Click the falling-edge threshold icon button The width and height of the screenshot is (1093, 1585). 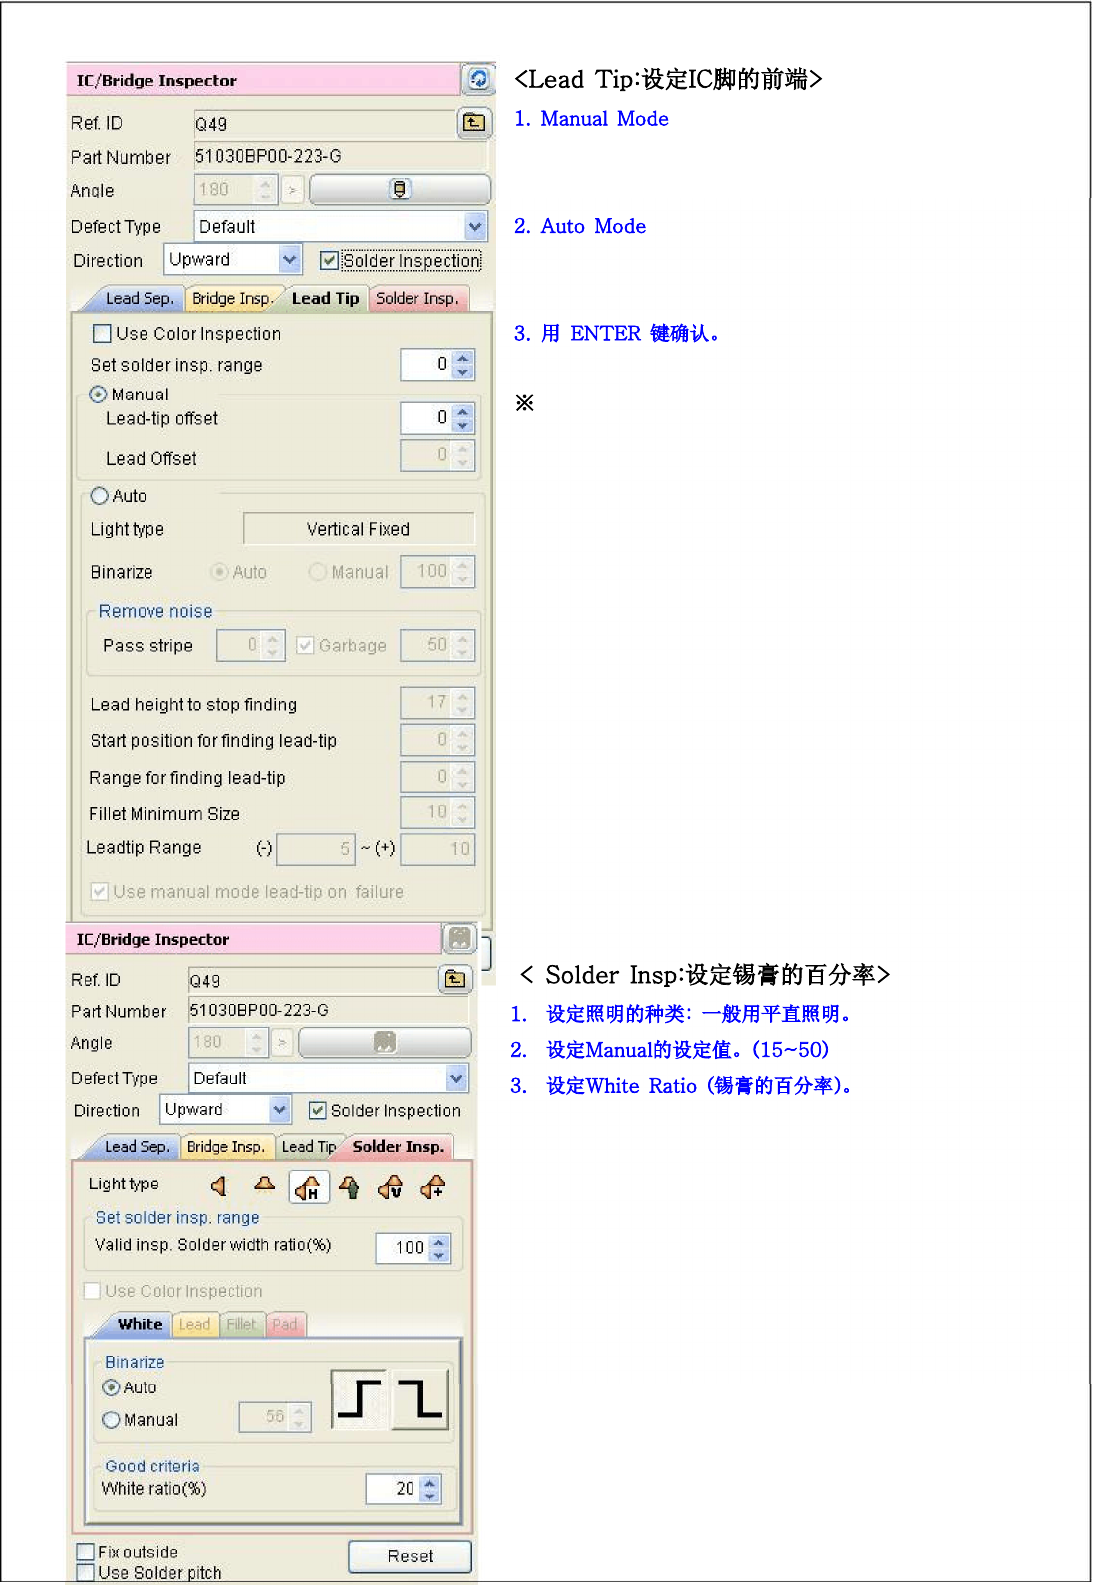[419, 1399]
